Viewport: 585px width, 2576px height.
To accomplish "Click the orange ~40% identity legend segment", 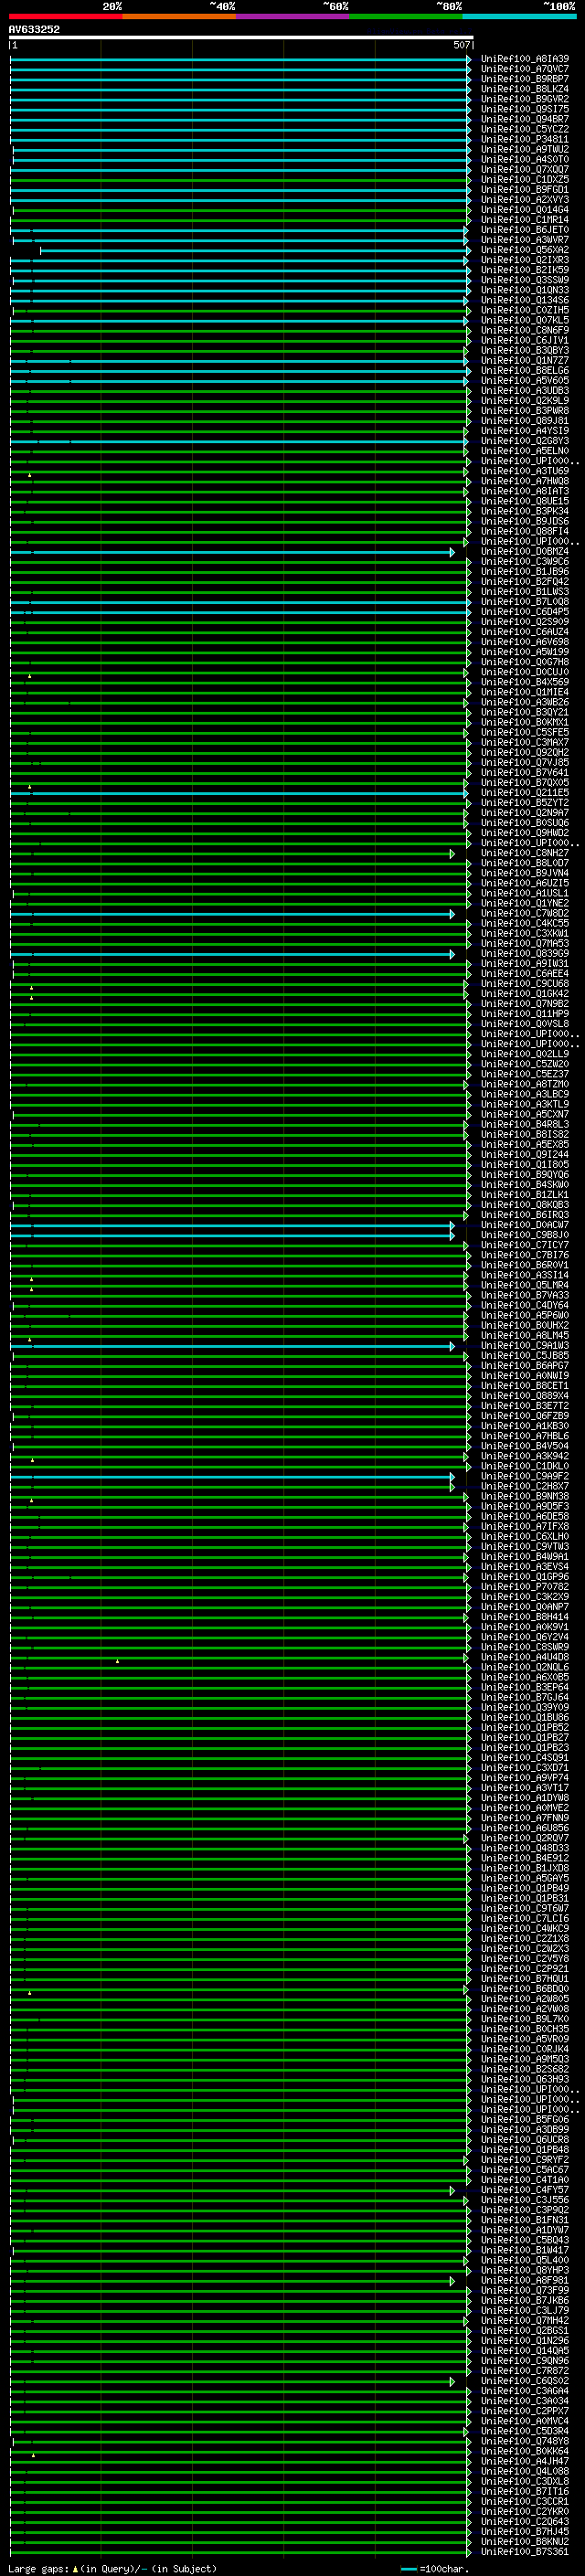I will click(179, 16).
